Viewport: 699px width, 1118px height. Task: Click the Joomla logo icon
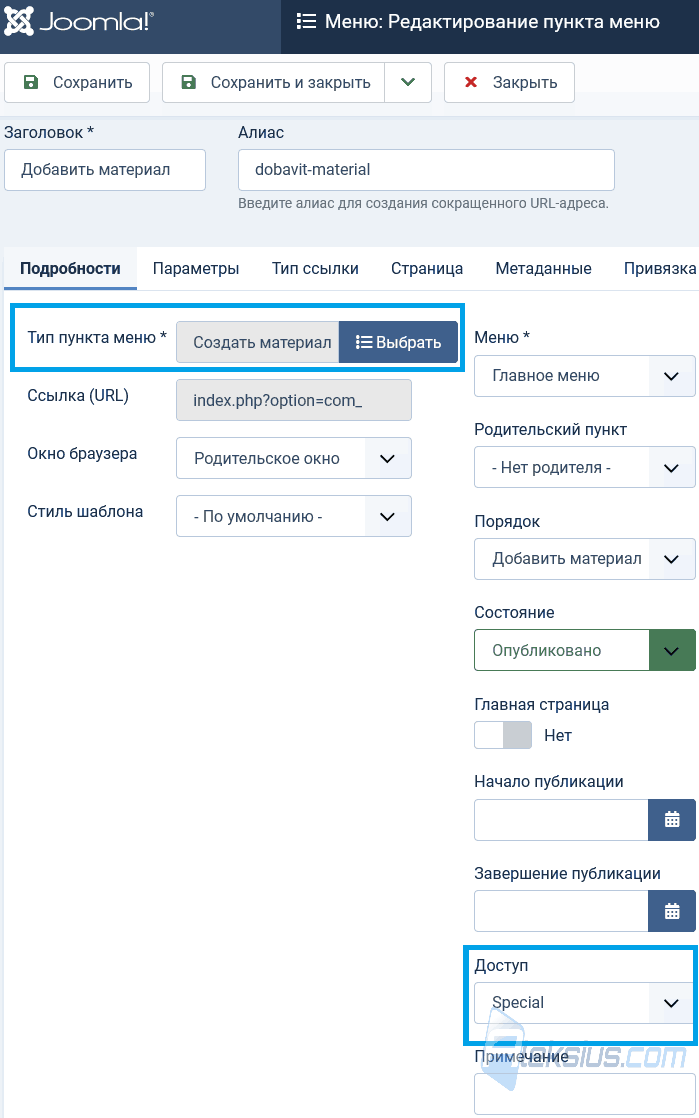click(x=18, y=22)
